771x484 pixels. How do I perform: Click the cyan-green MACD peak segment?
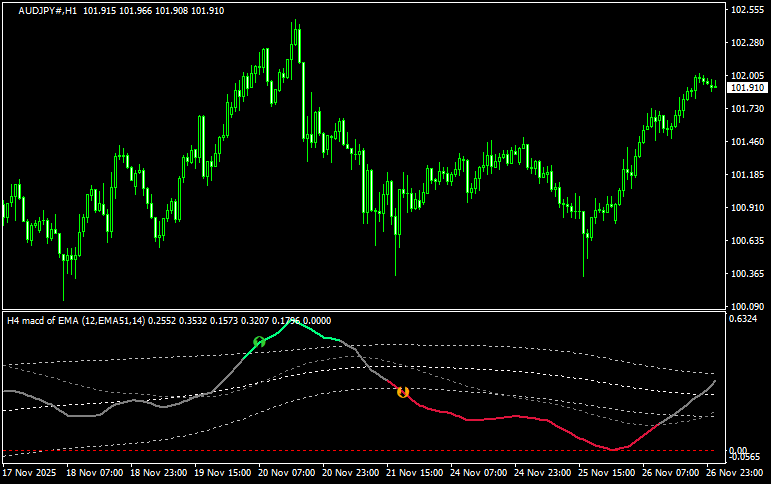click(300, 323)
